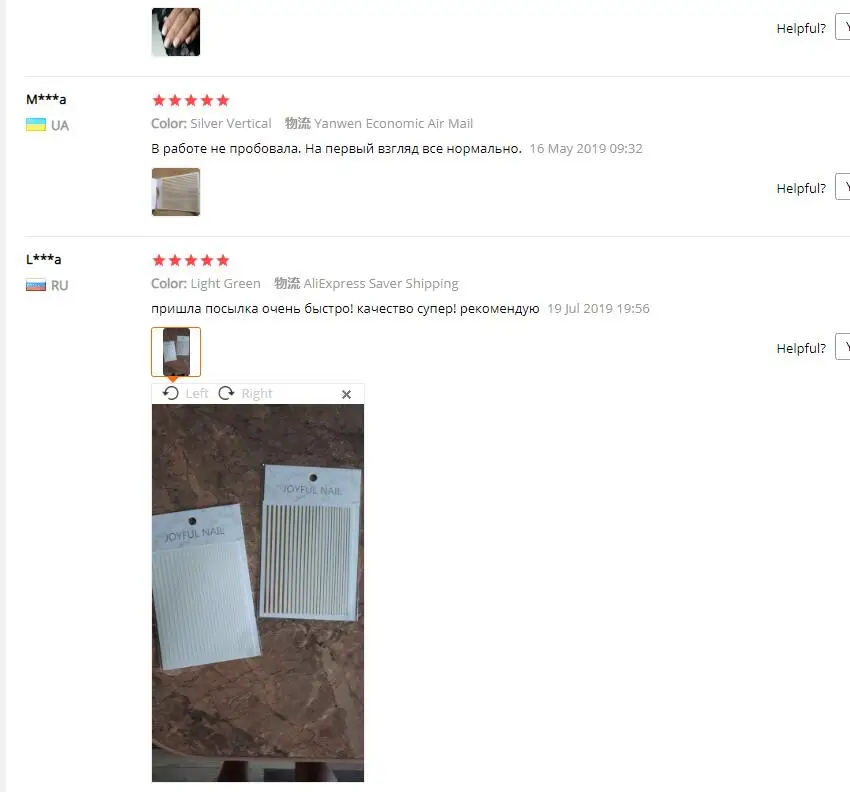Close the enlarged review photo preview
The height and width of the screenshot is (792, 850).
tap(346, 395)
